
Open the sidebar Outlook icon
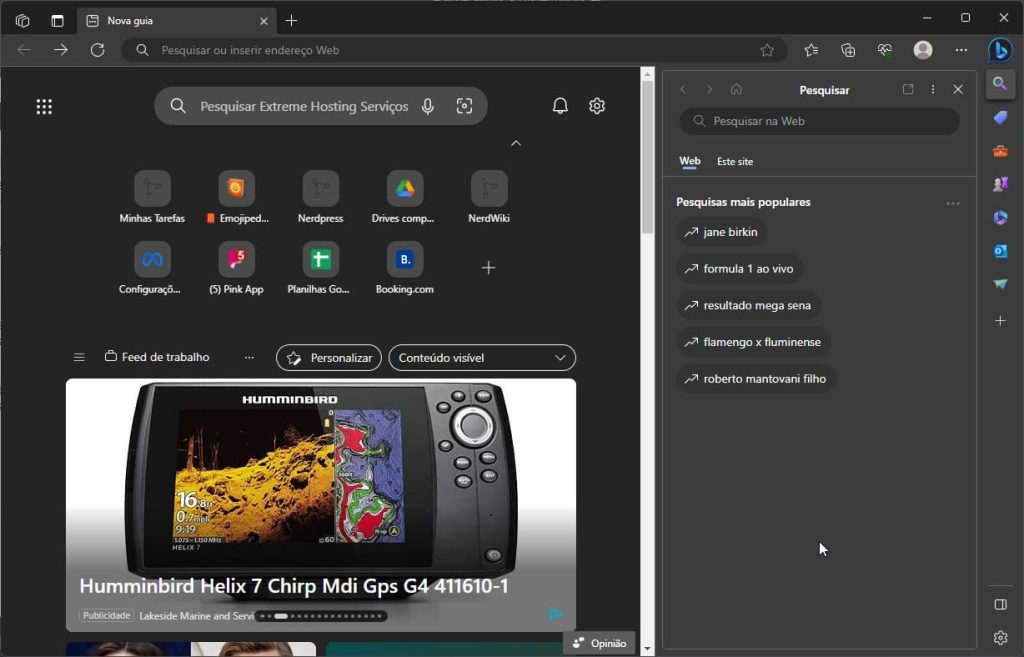1000,251
